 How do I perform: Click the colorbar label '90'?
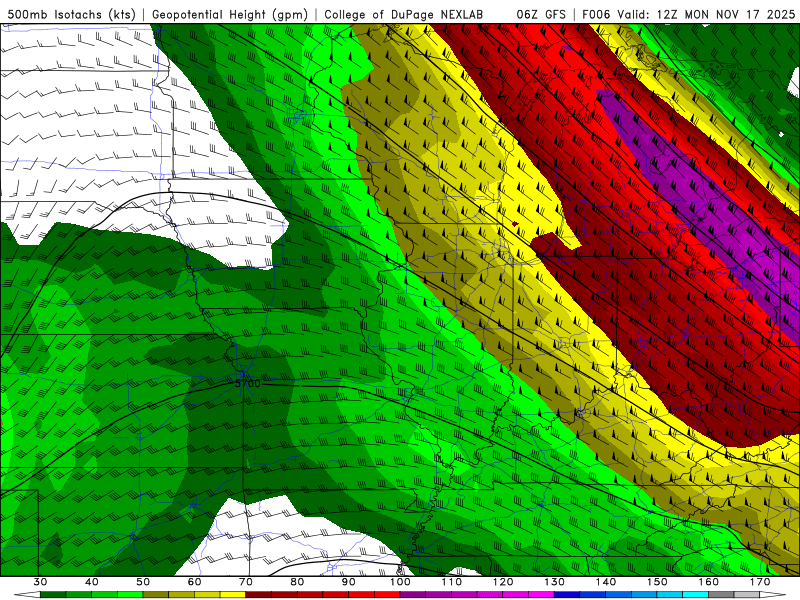pyautogui.click(x=348, y=582)
